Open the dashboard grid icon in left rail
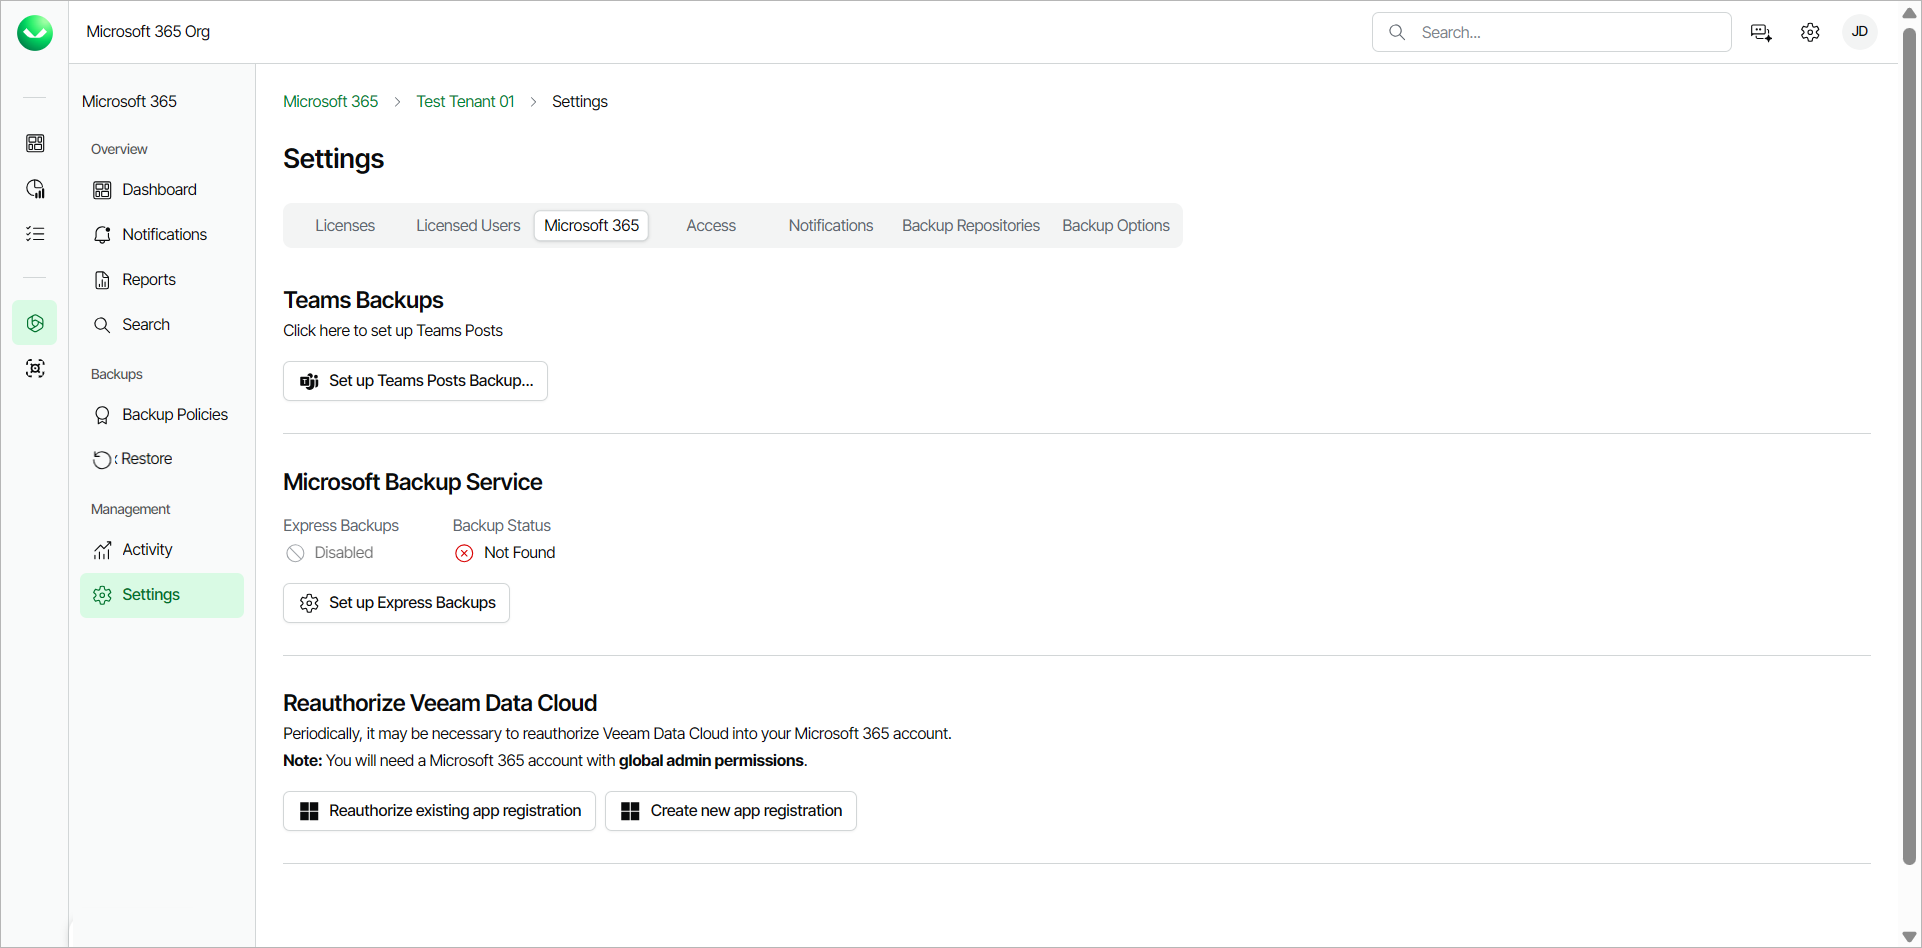The width and height of the screenshot is (1922, 948). [x=35, y=143]
